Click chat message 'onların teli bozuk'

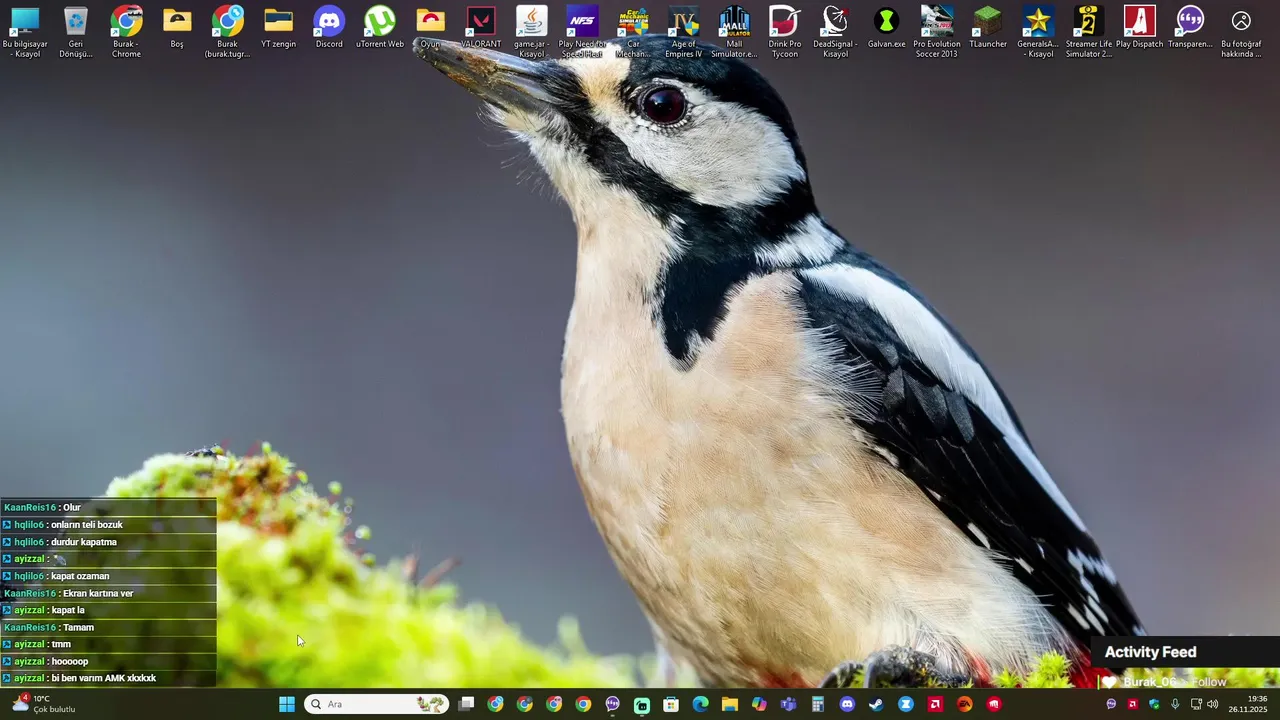point(86,525)
